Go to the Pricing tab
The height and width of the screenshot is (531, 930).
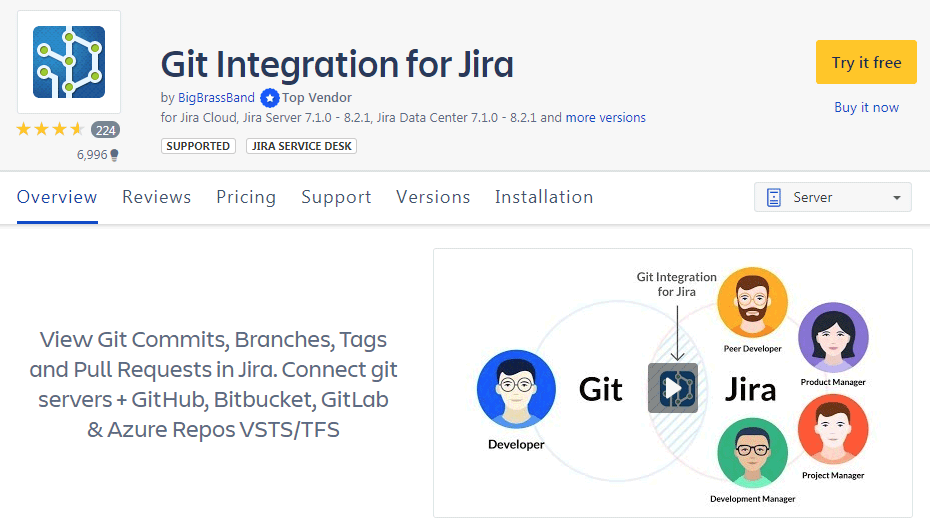point(246,197)
